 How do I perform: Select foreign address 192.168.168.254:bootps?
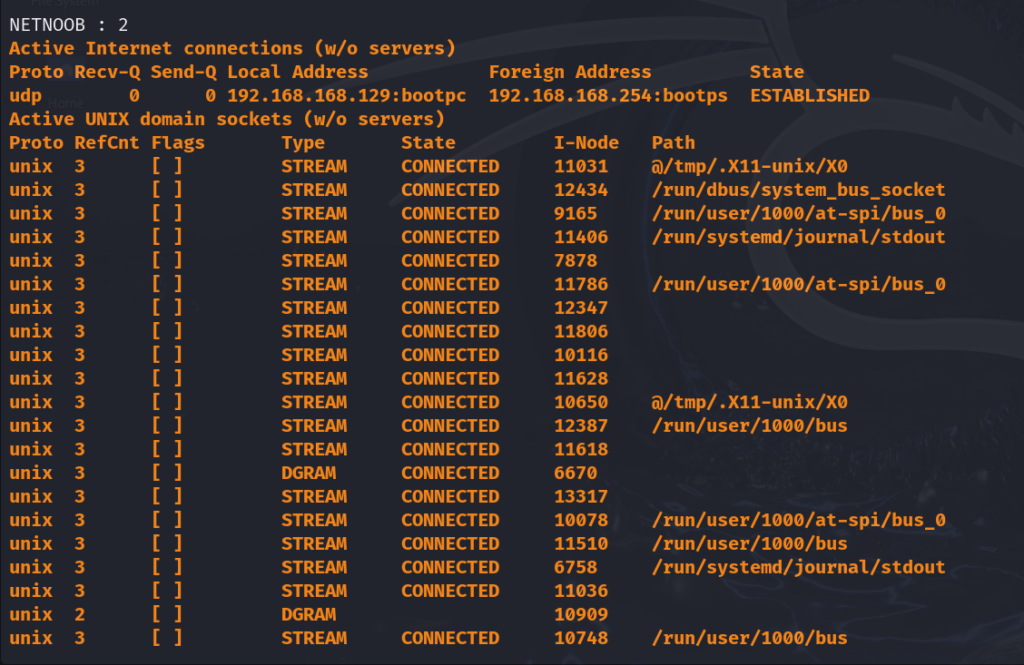click(x=608, y=96)
